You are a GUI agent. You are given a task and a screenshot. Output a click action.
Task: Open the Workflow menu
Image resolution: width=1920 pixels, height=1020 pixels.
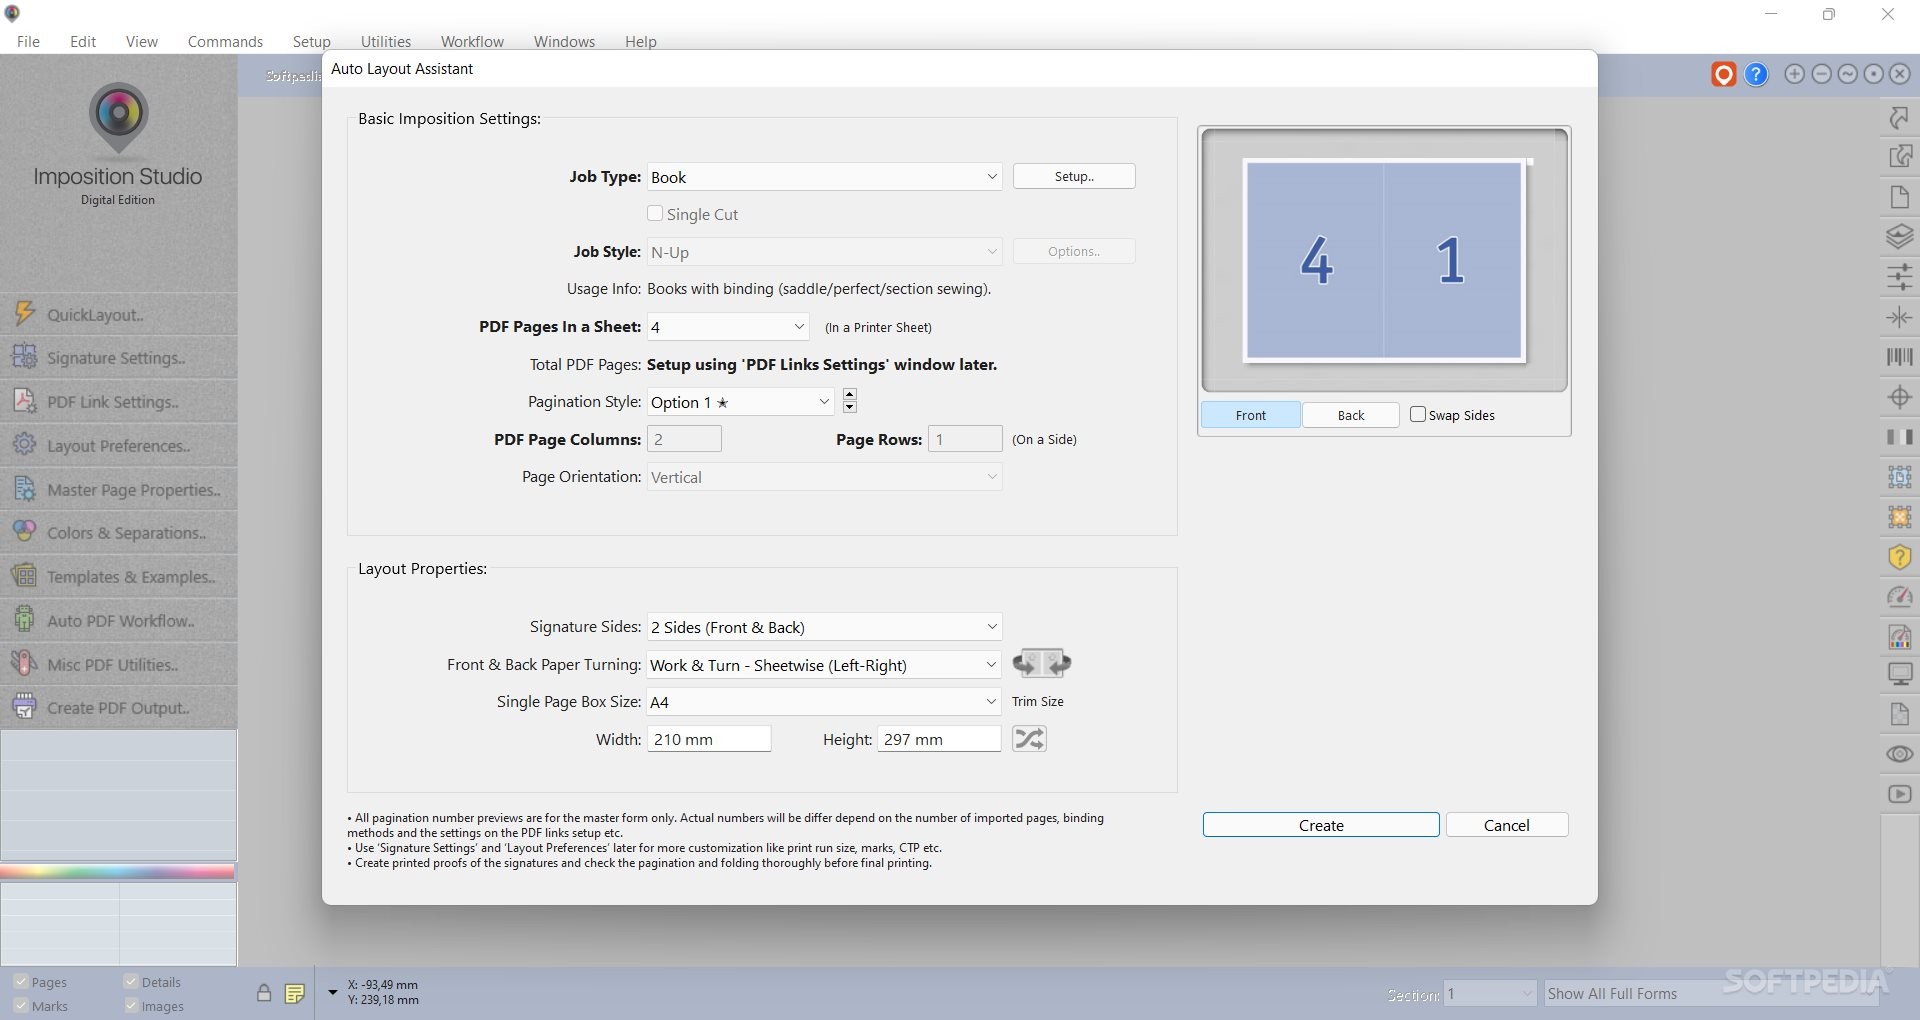point(472,41)
